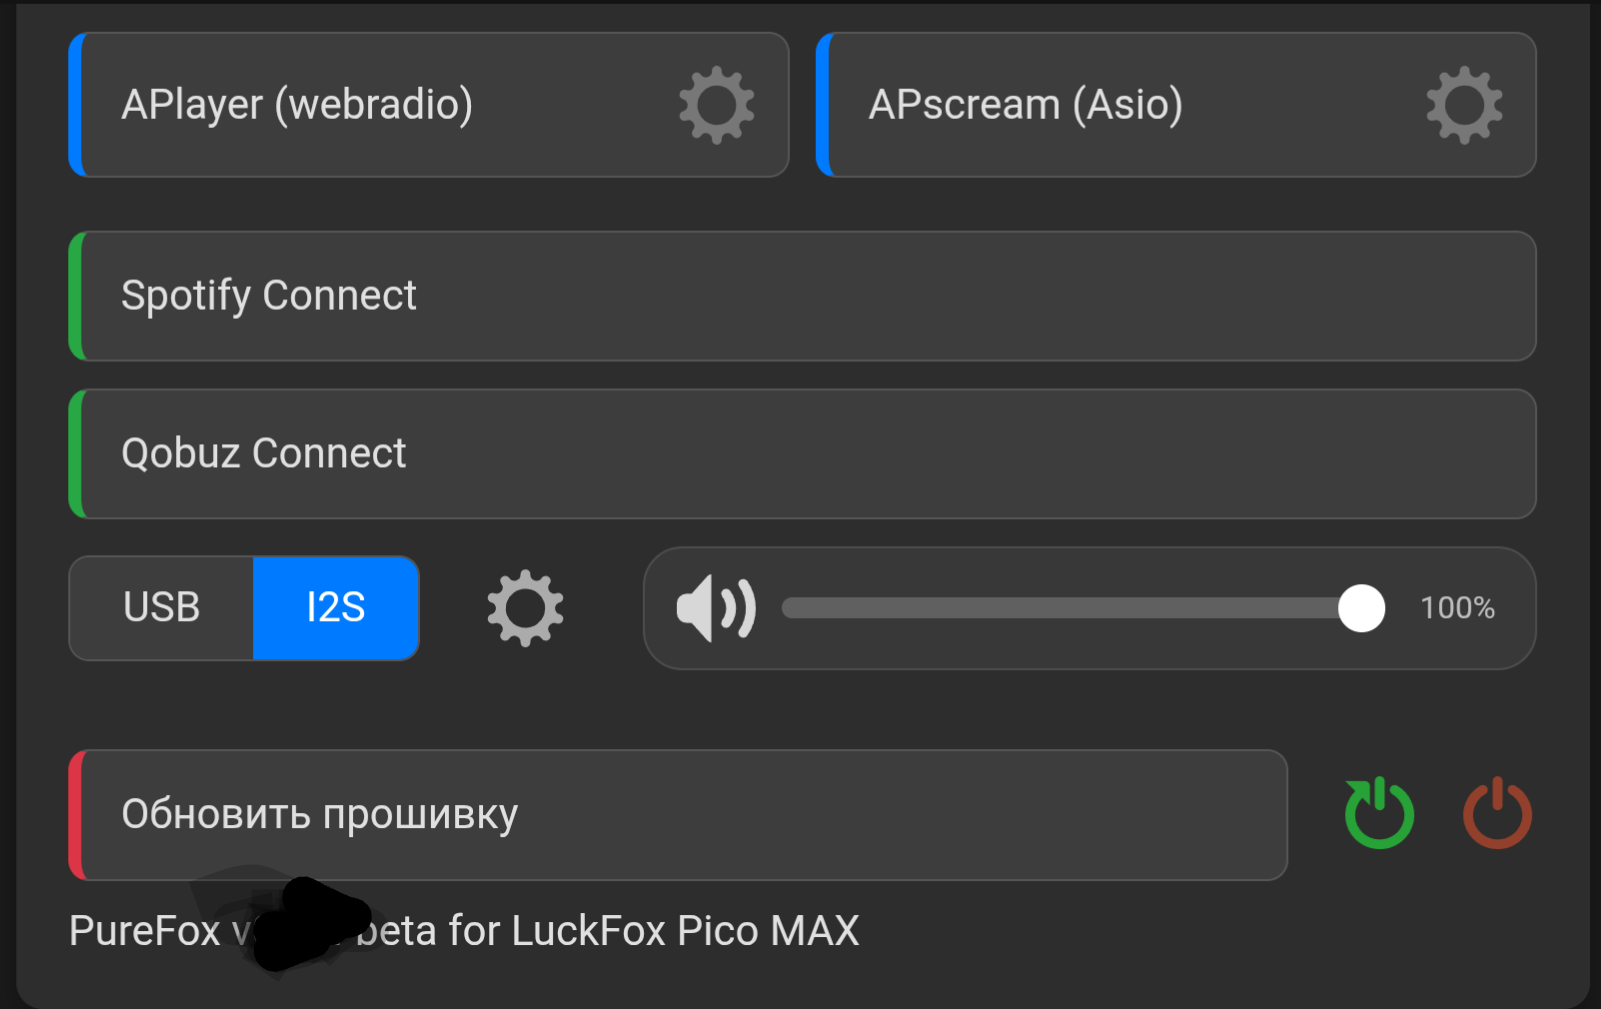Click the blue status bar of APlayer
The image size is (1601, 1009).
pos(76,105)
